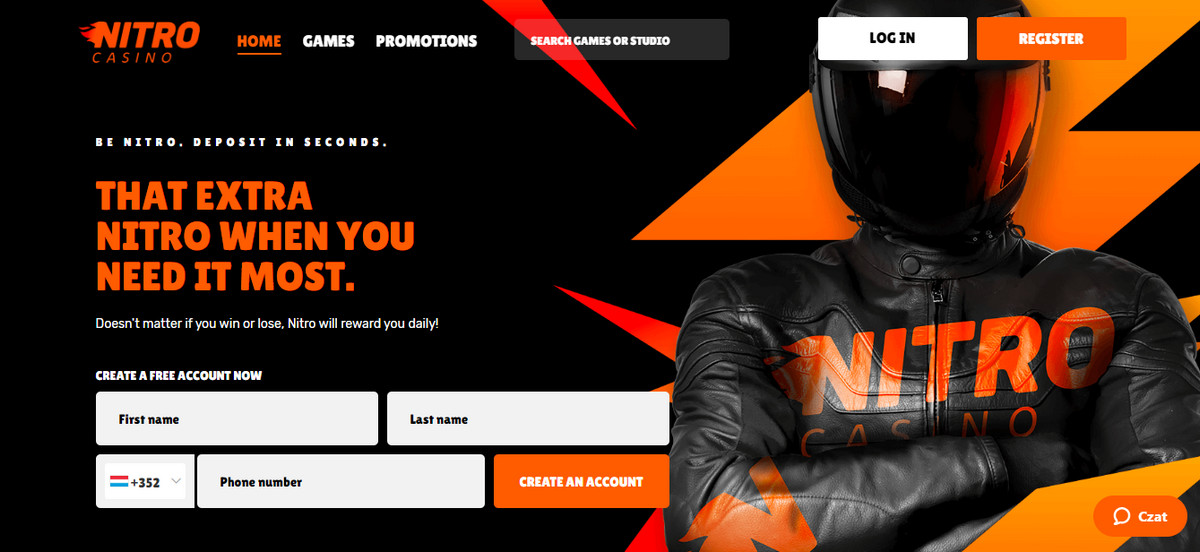Viewport: 1200px width, 552px height.
Task: Select the Last name input field
Action: [528, 418]
